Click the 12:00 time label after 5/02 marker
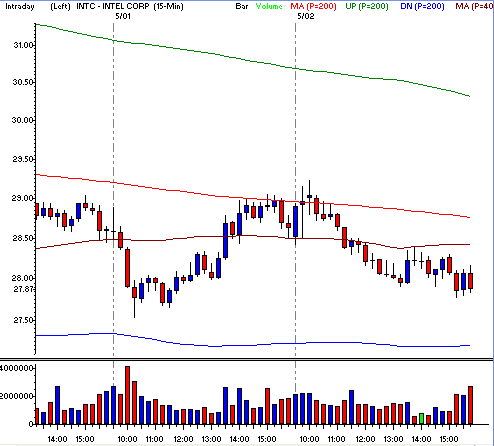This screenshot has width=494, height=446. point(365,439)
